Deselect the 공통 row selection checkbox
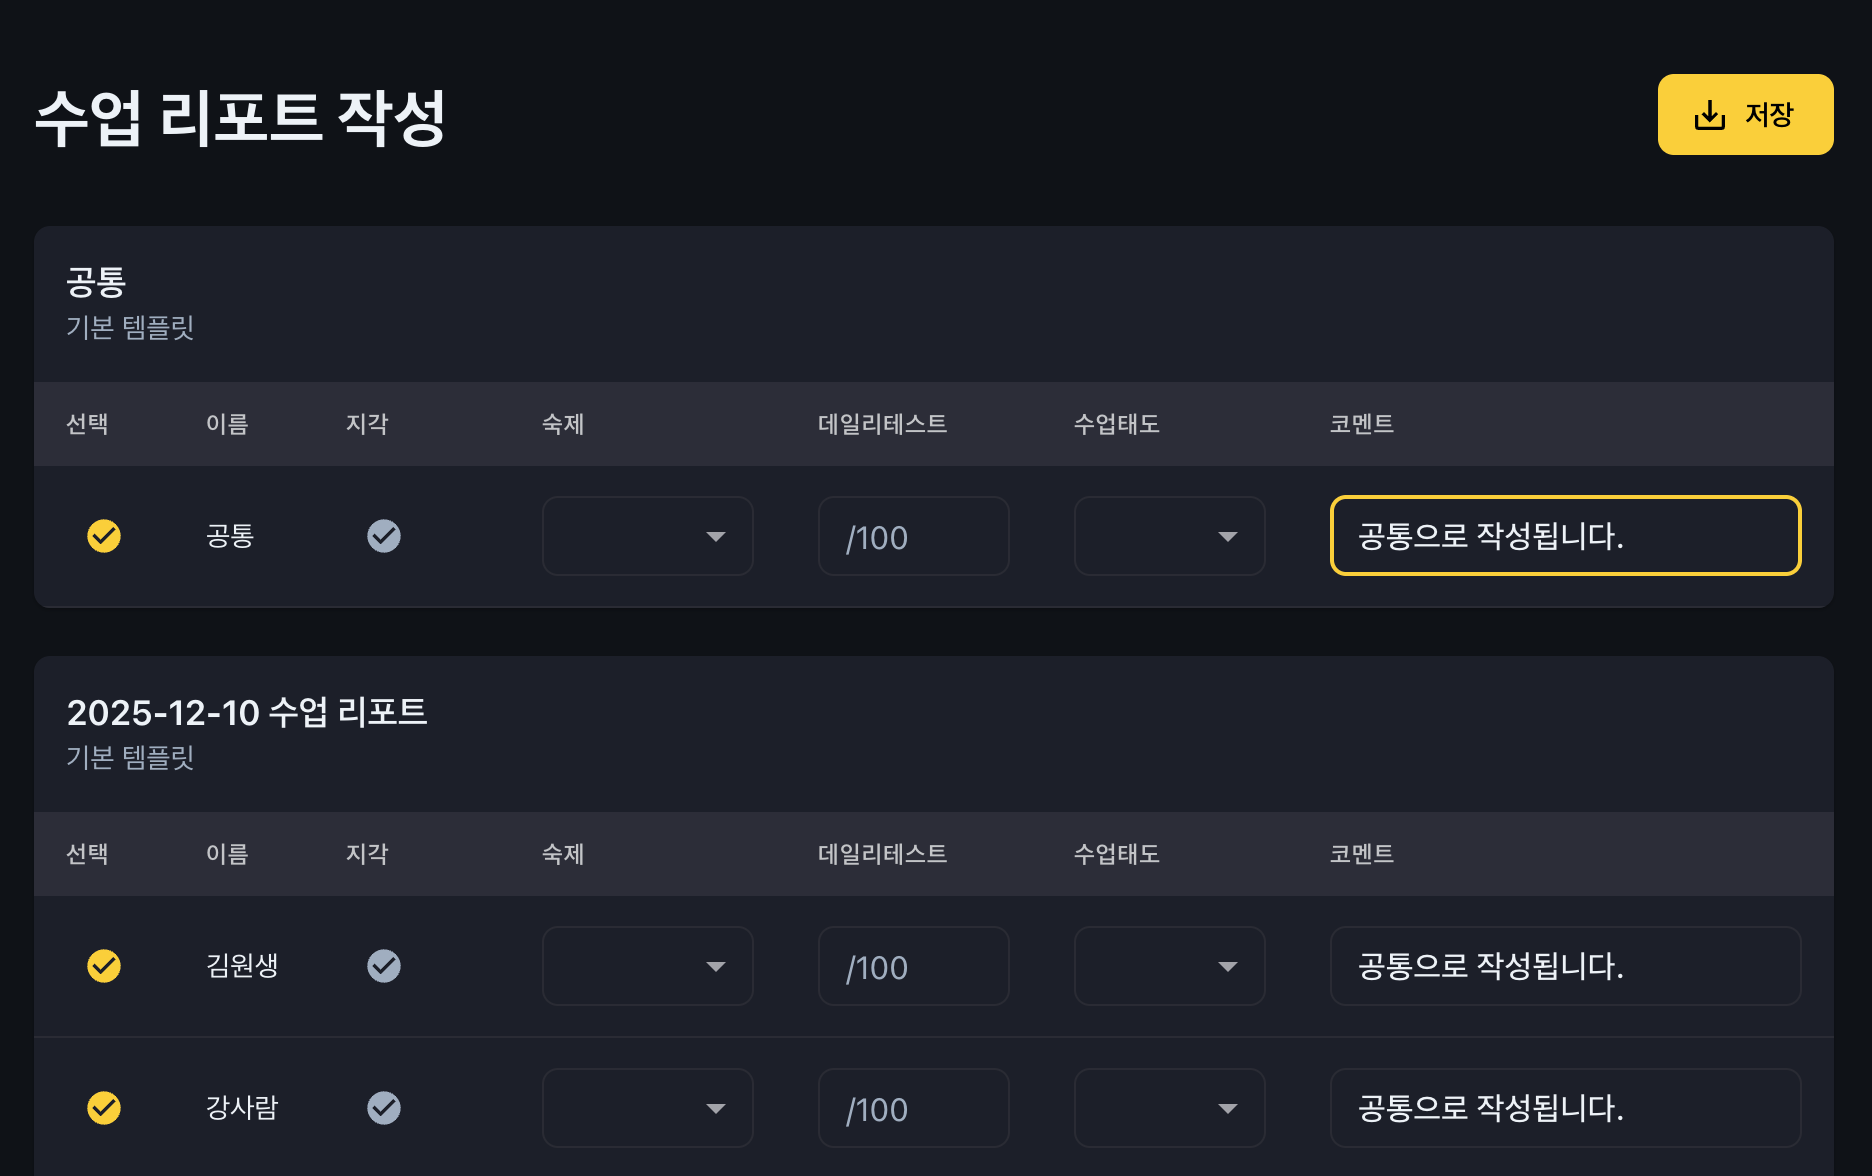Screen dimensions: 1872x1176 pyautogui.click(x=104, y=536)
